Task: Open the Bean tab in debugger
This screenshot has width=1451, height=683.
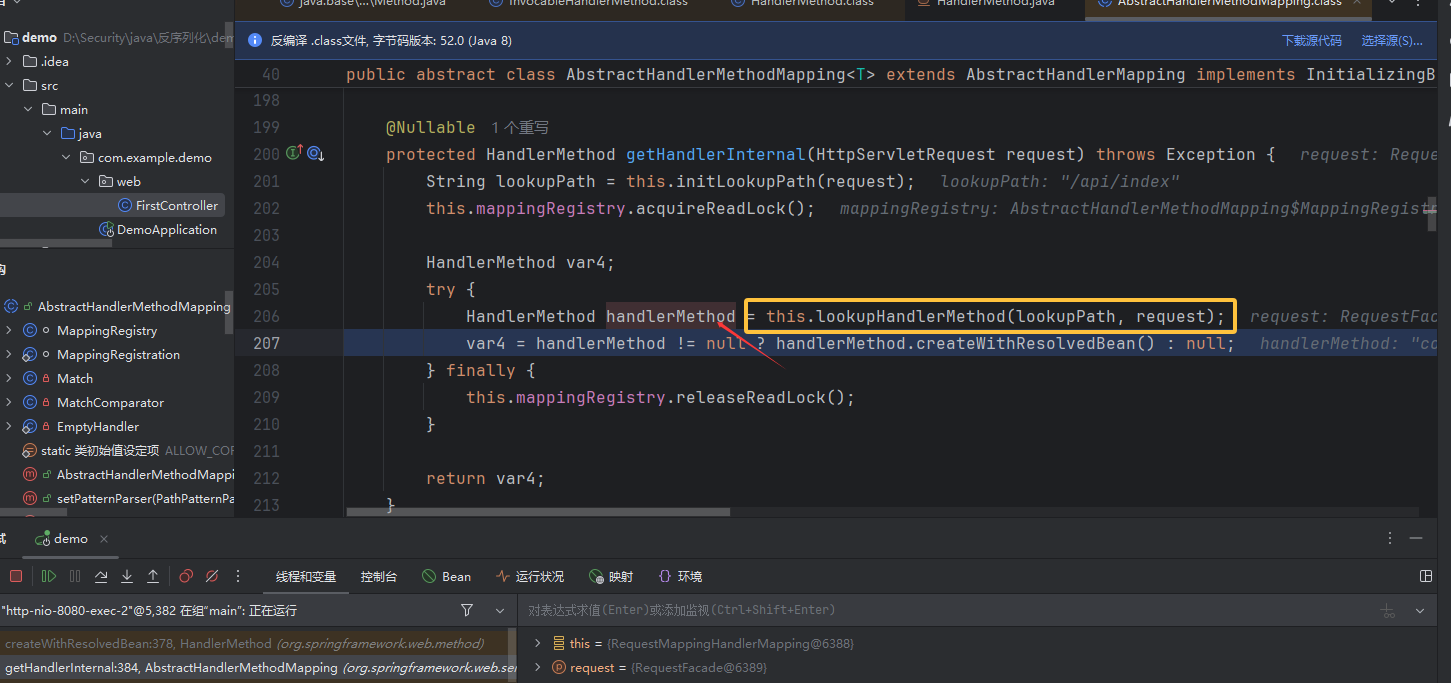Action: (446, 576)
